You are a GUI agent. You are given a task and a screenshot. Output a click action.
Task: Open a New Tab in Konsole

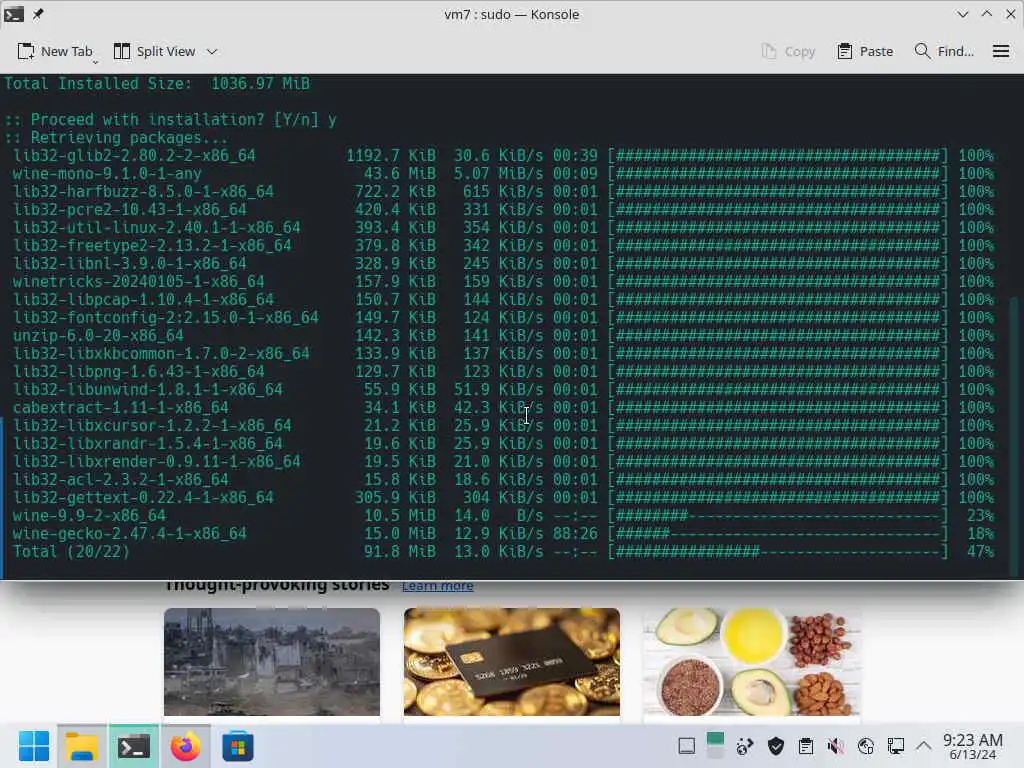[x=55, y=52]
